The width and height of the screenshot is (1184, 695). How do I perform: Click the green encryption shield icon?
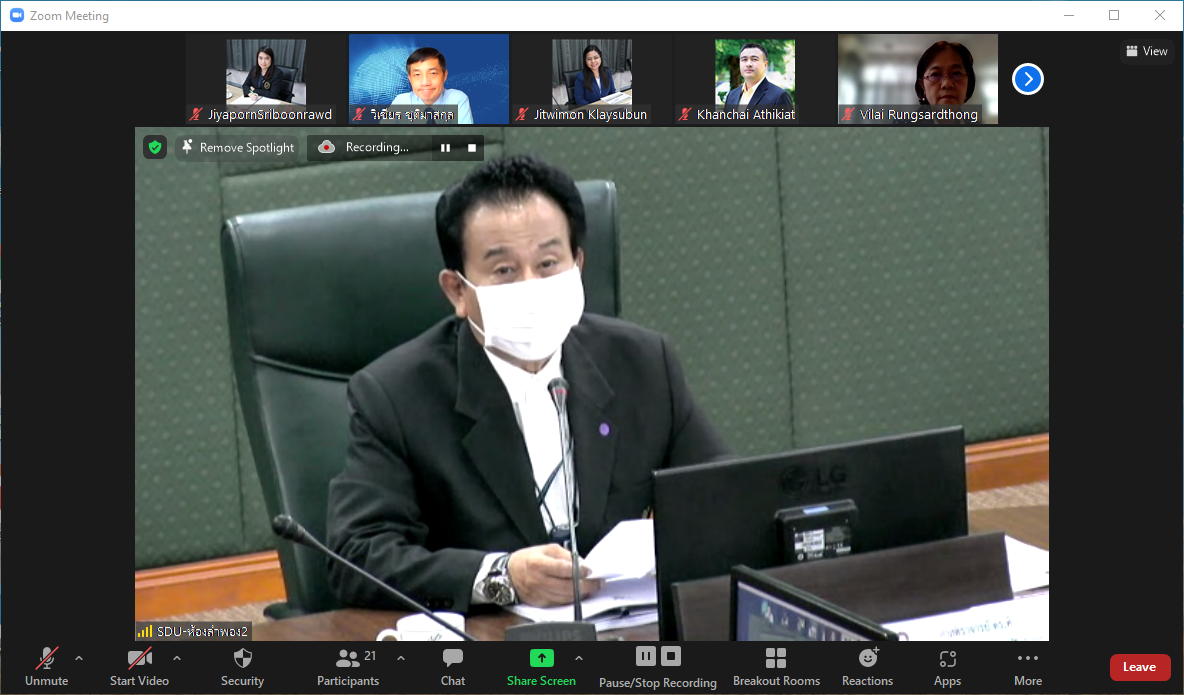tap(154, 147)
